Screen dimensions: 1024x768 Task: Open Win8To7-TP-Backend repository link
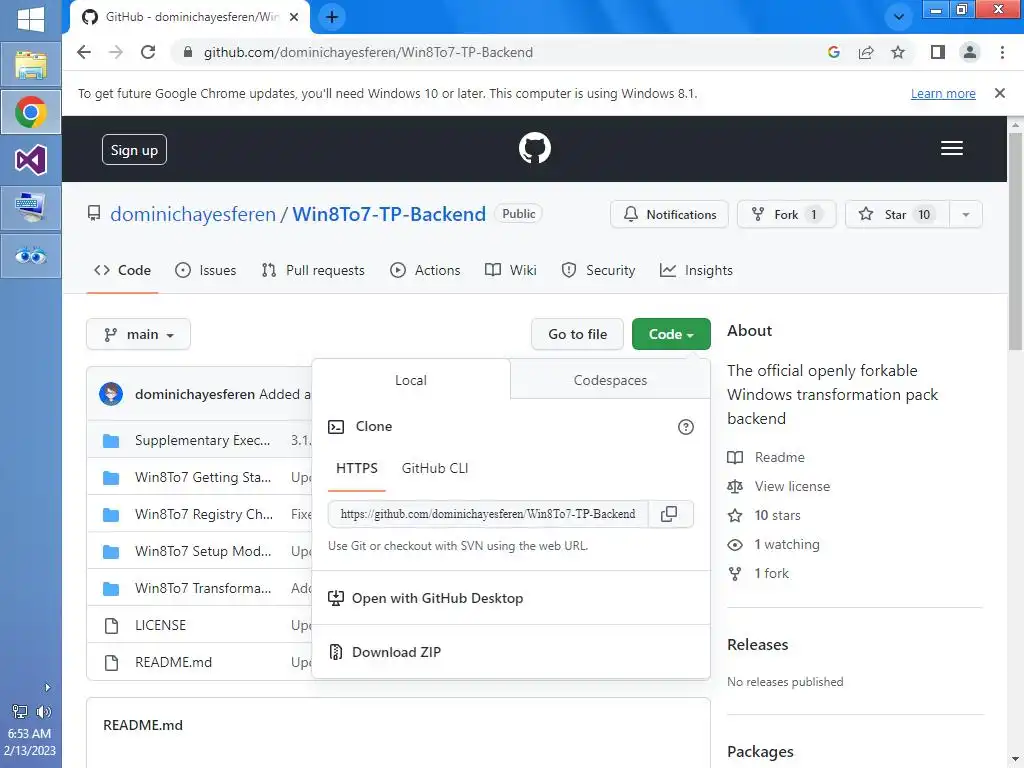[x=389, y=214]
